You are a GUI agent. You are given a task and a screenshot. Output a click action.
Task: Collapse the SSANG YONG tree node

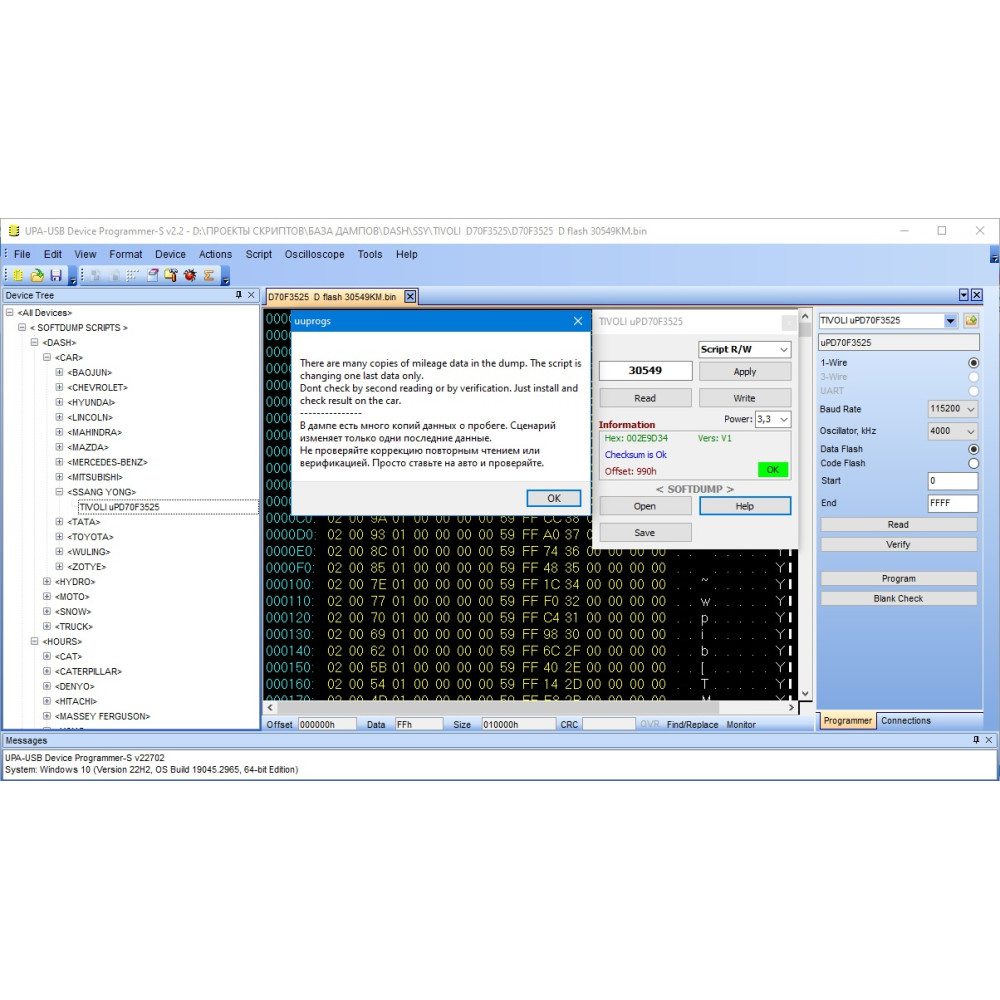click(59, 492)
